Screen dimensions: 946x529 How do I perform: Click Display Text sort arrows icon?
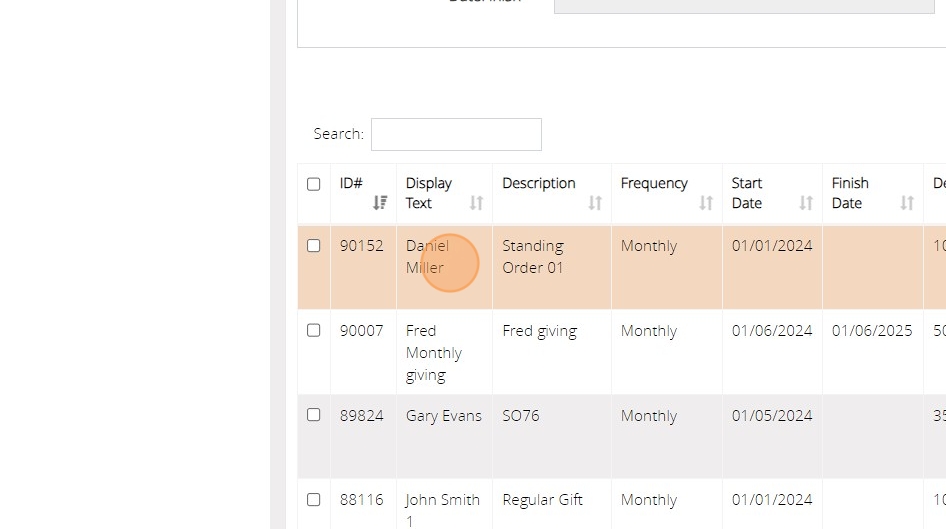click(x=477, y=203)
